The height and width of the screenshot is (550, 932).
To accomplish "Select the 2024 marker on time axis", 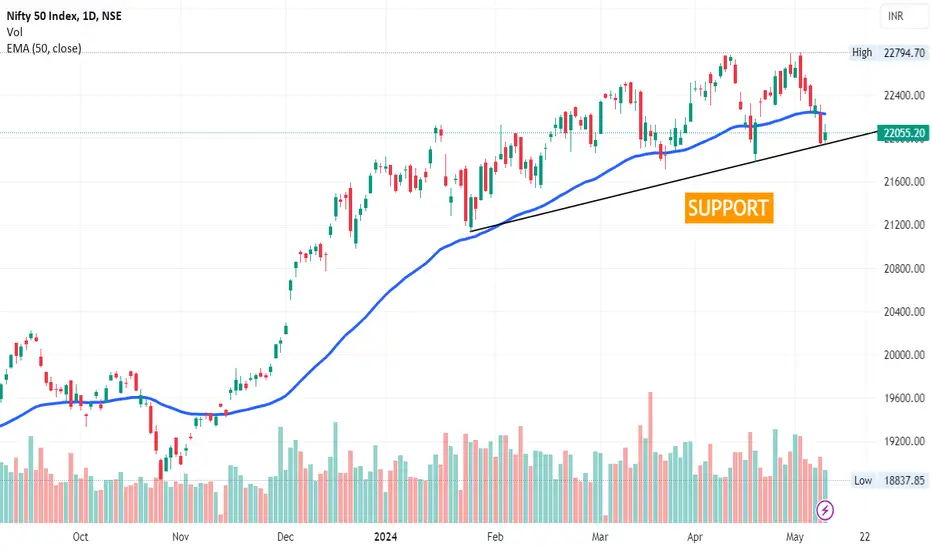I will [x=385, y=537].
